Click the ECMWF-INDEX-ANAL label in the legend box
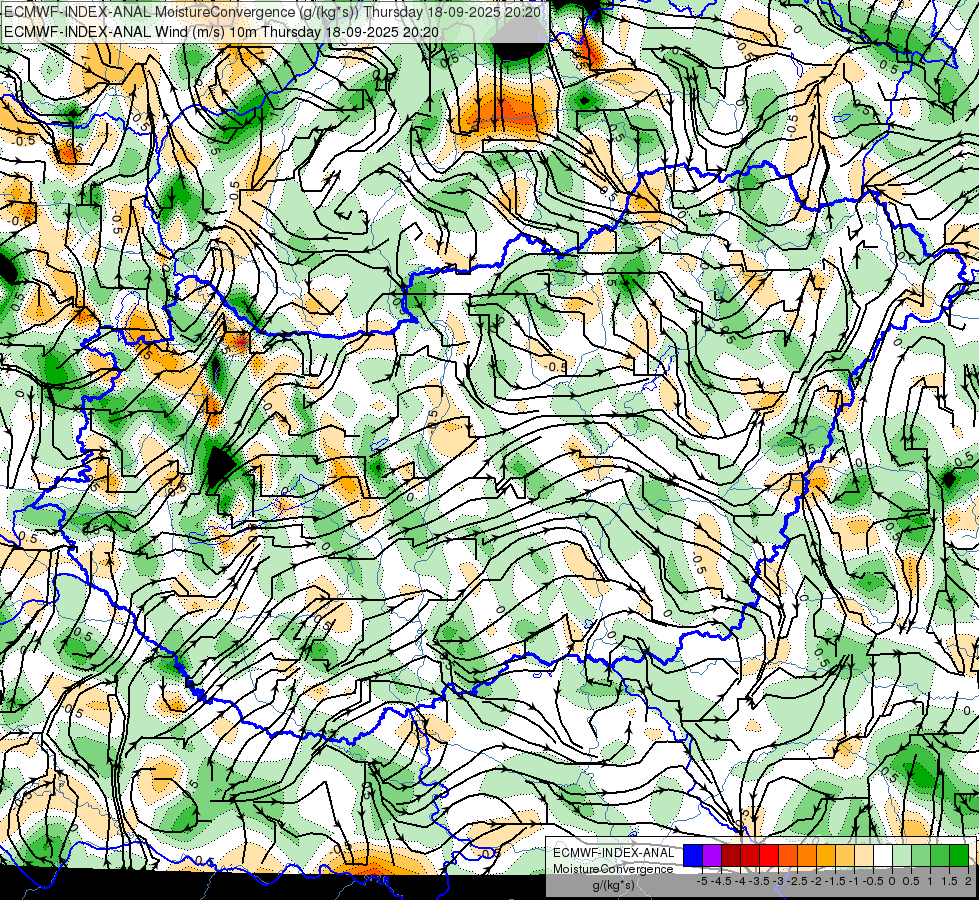This screenshot has width=979, height=900. (x=614, y=853)
